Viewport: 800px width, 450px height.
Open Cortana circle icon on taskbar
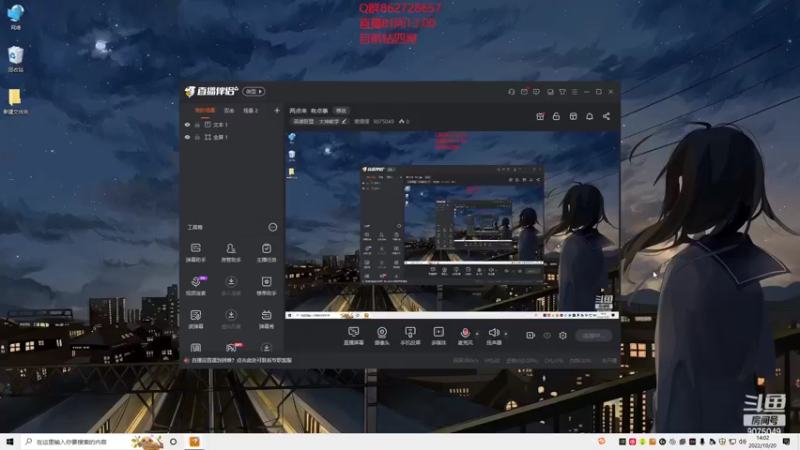tap(173, 441)
